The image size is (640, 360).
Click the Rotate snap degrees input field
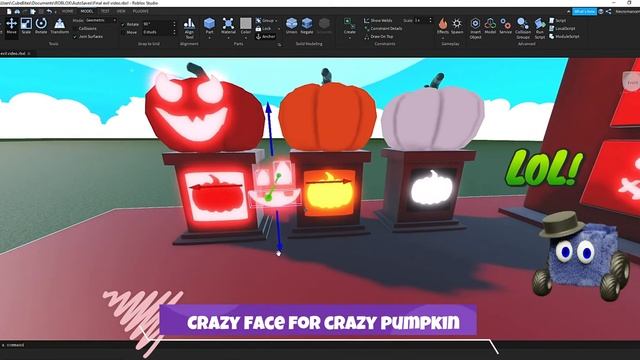click(157, 24)
